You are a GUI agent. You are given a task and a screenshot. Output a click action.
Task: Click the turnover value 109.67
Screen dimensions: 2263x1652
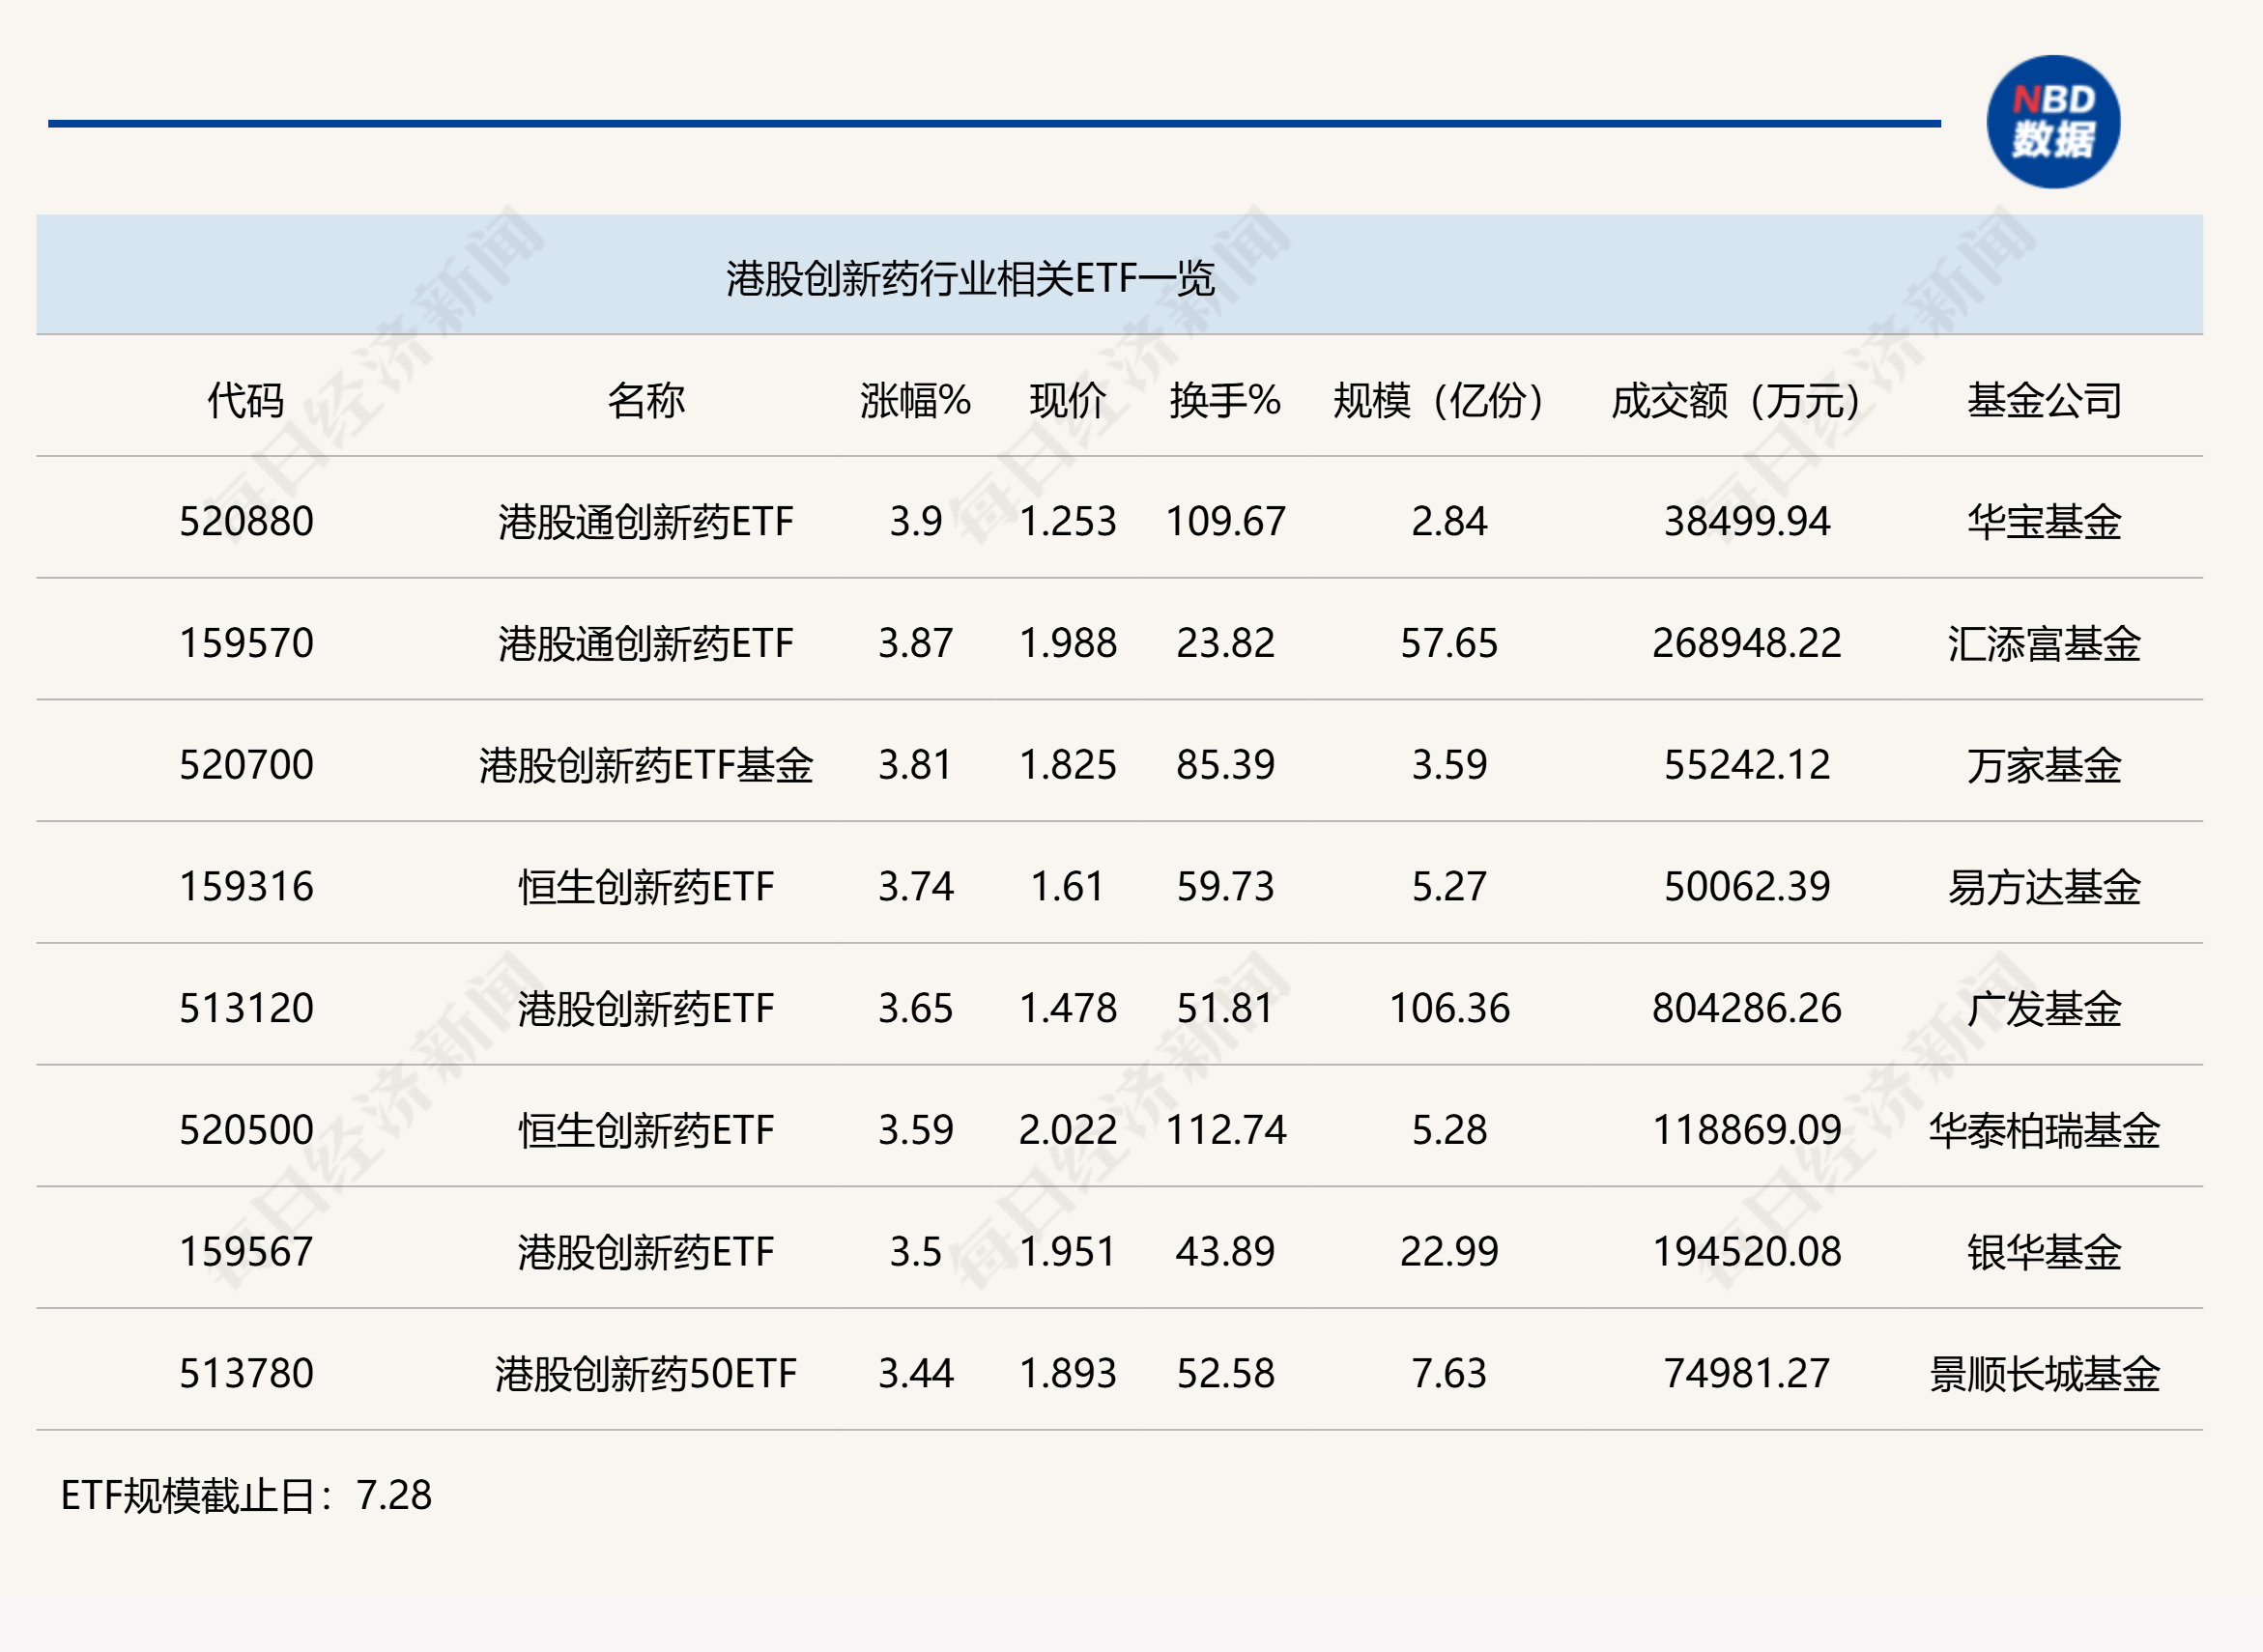tap(1226, 522)
